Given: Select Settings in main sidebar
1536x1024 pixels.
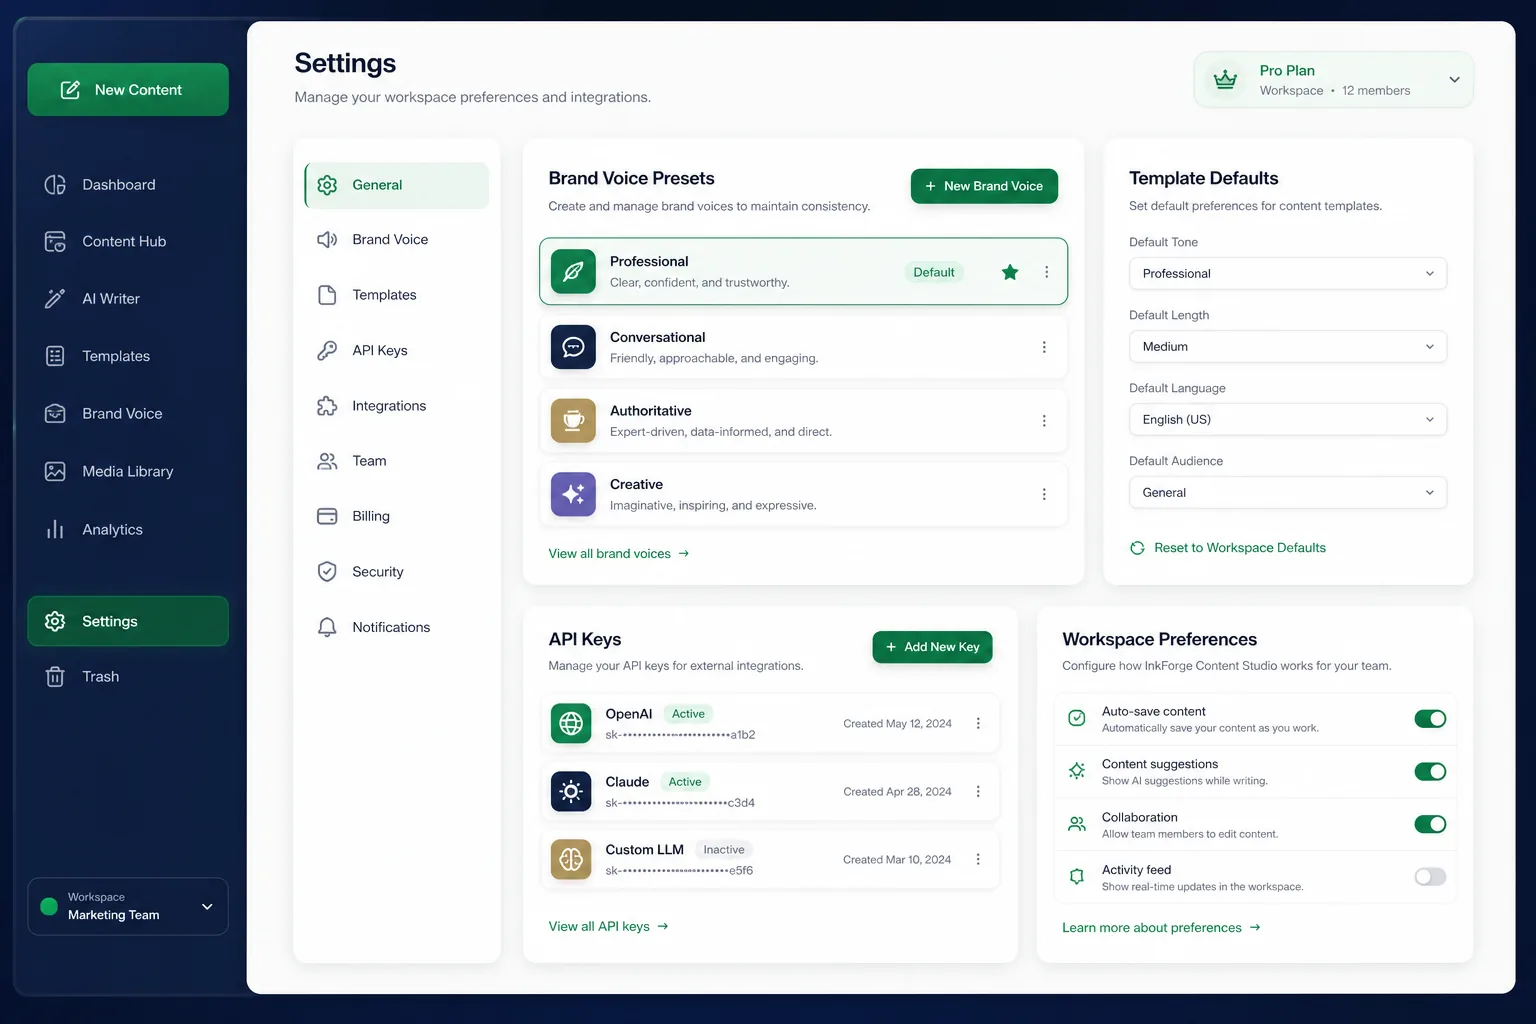Looking at the screenshot, I should pos(128,621).
